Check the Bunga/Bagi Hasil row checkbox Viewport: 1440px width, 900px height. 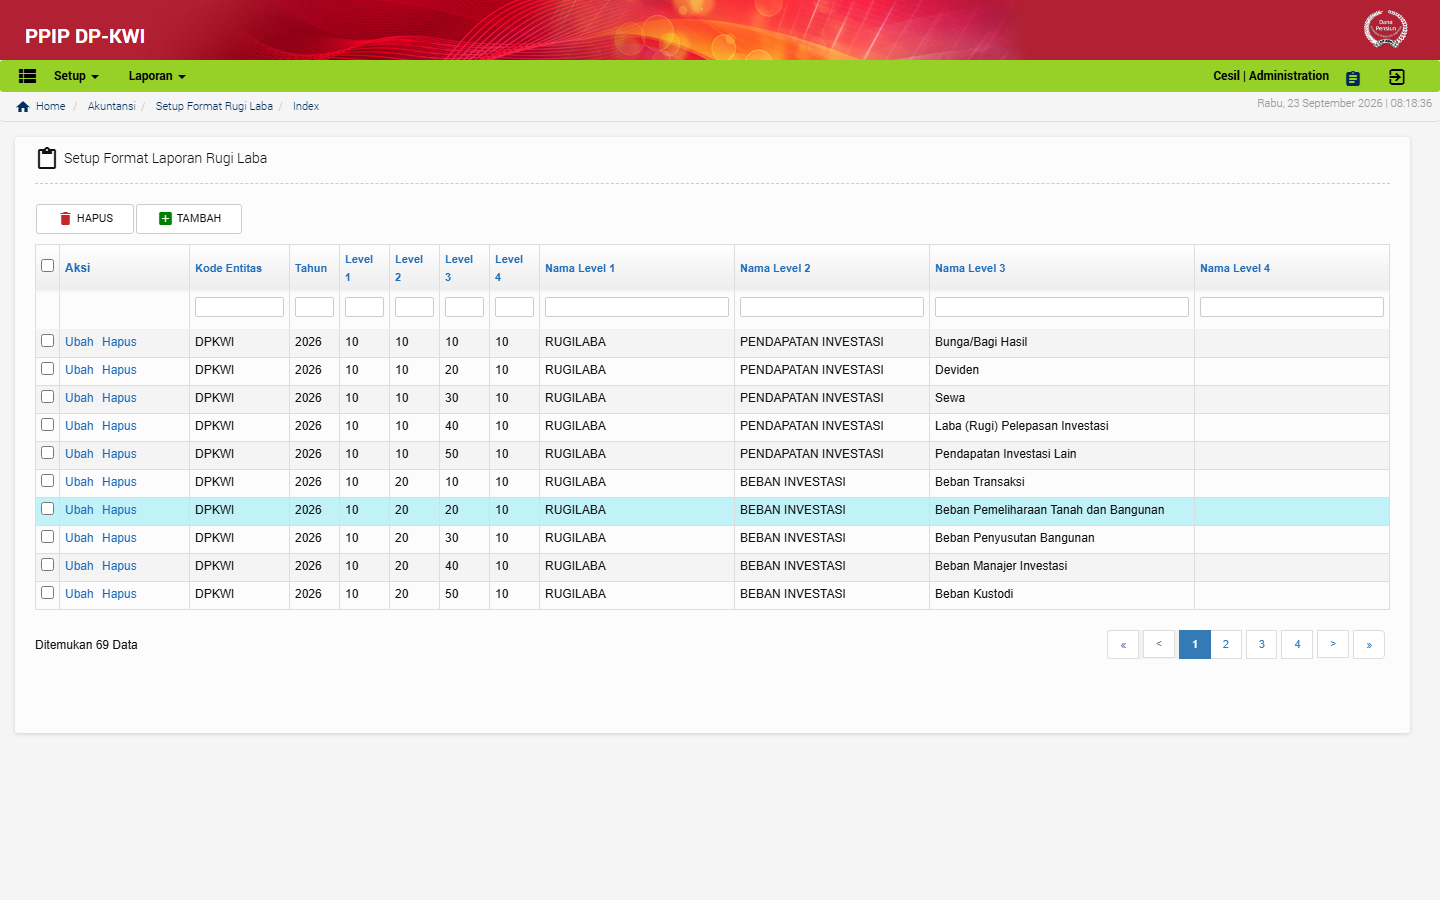[47, 341]
